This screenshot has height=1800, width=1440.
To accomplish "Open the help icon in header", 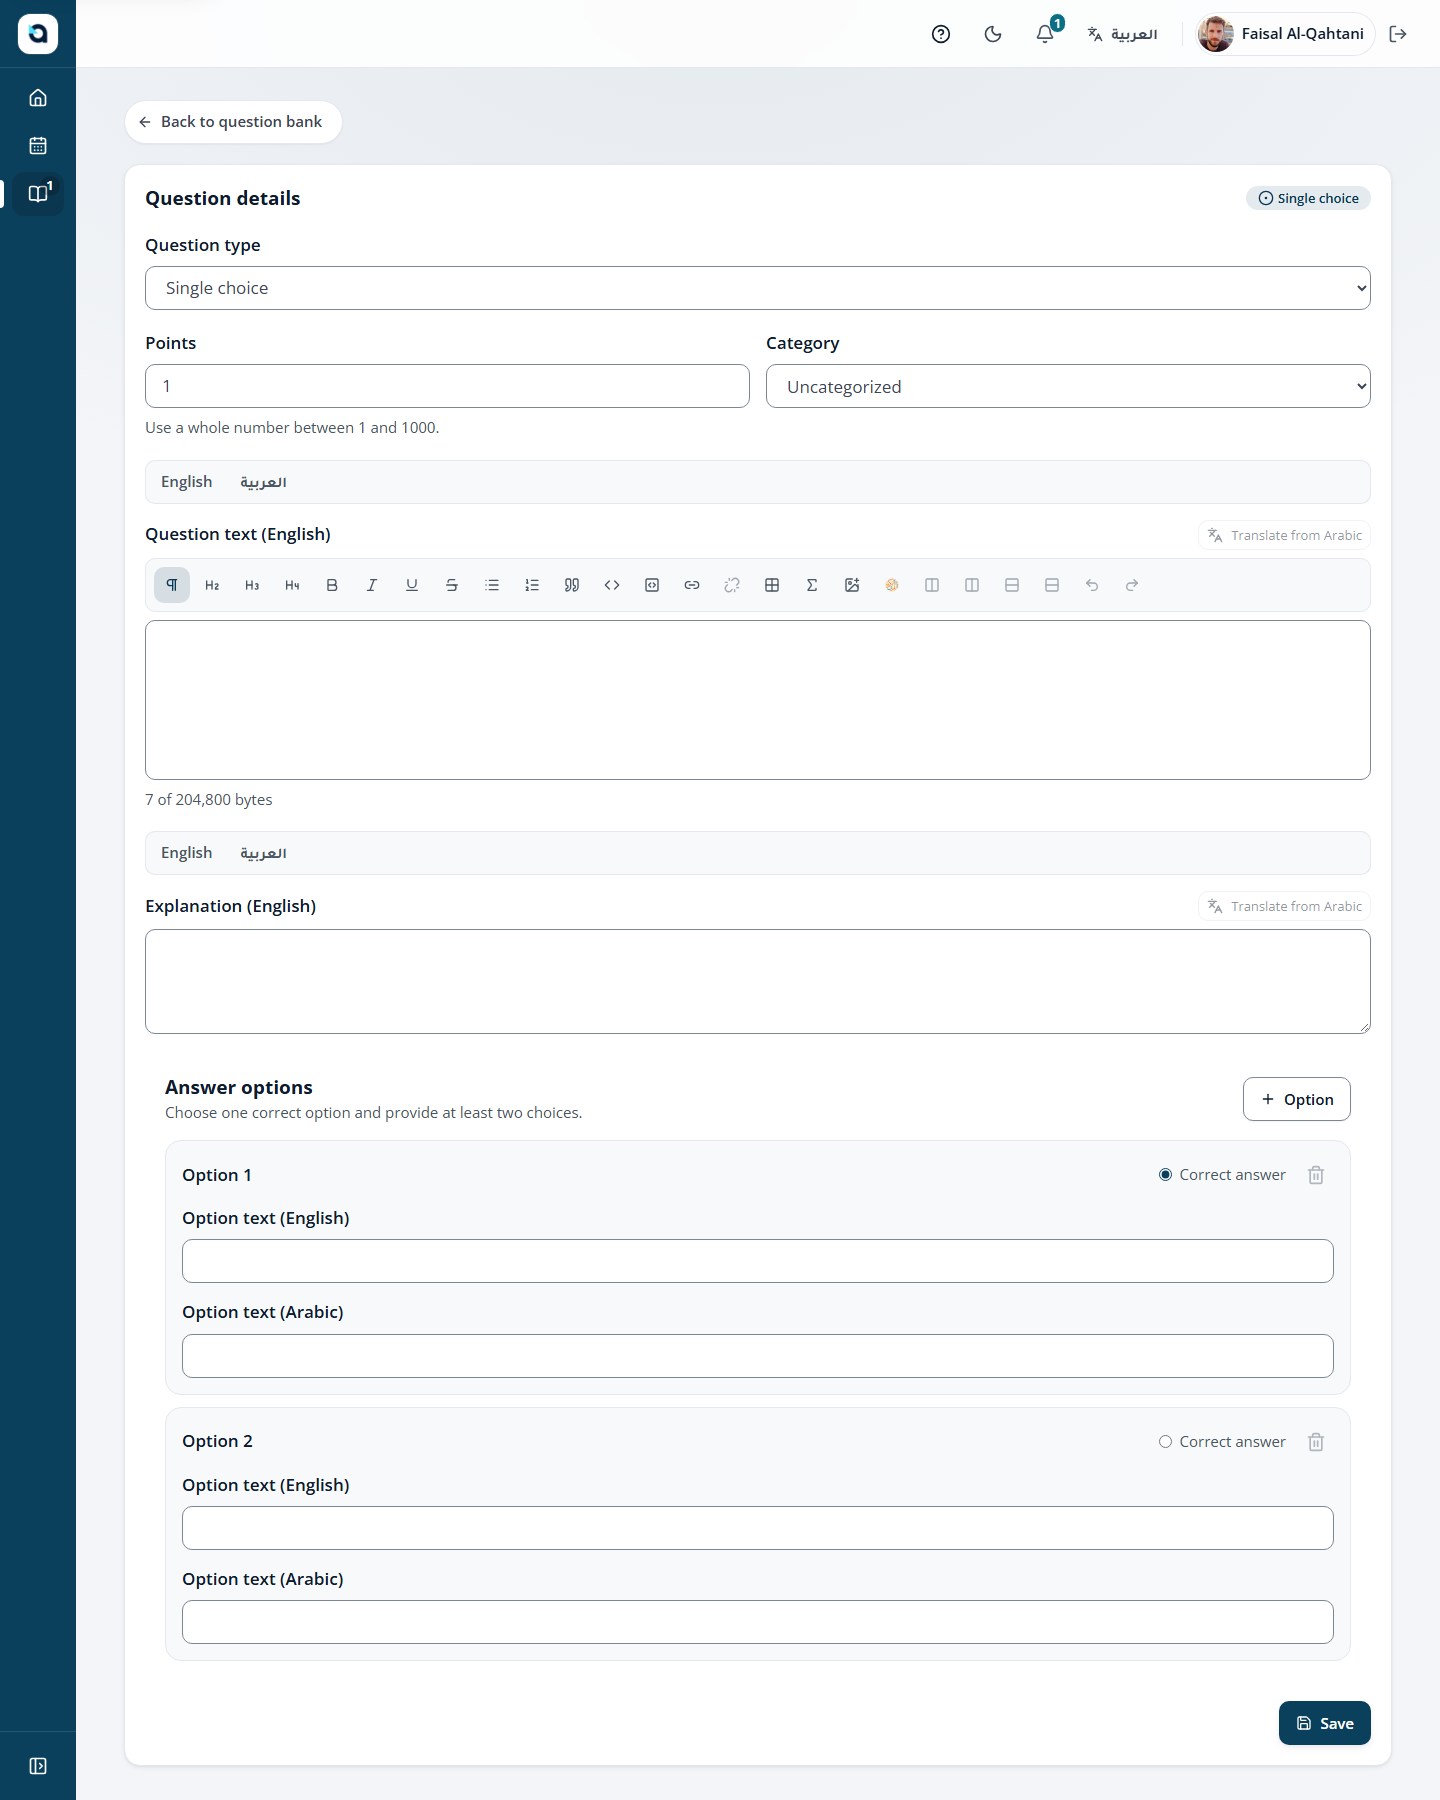I will [x=941, y=34].
